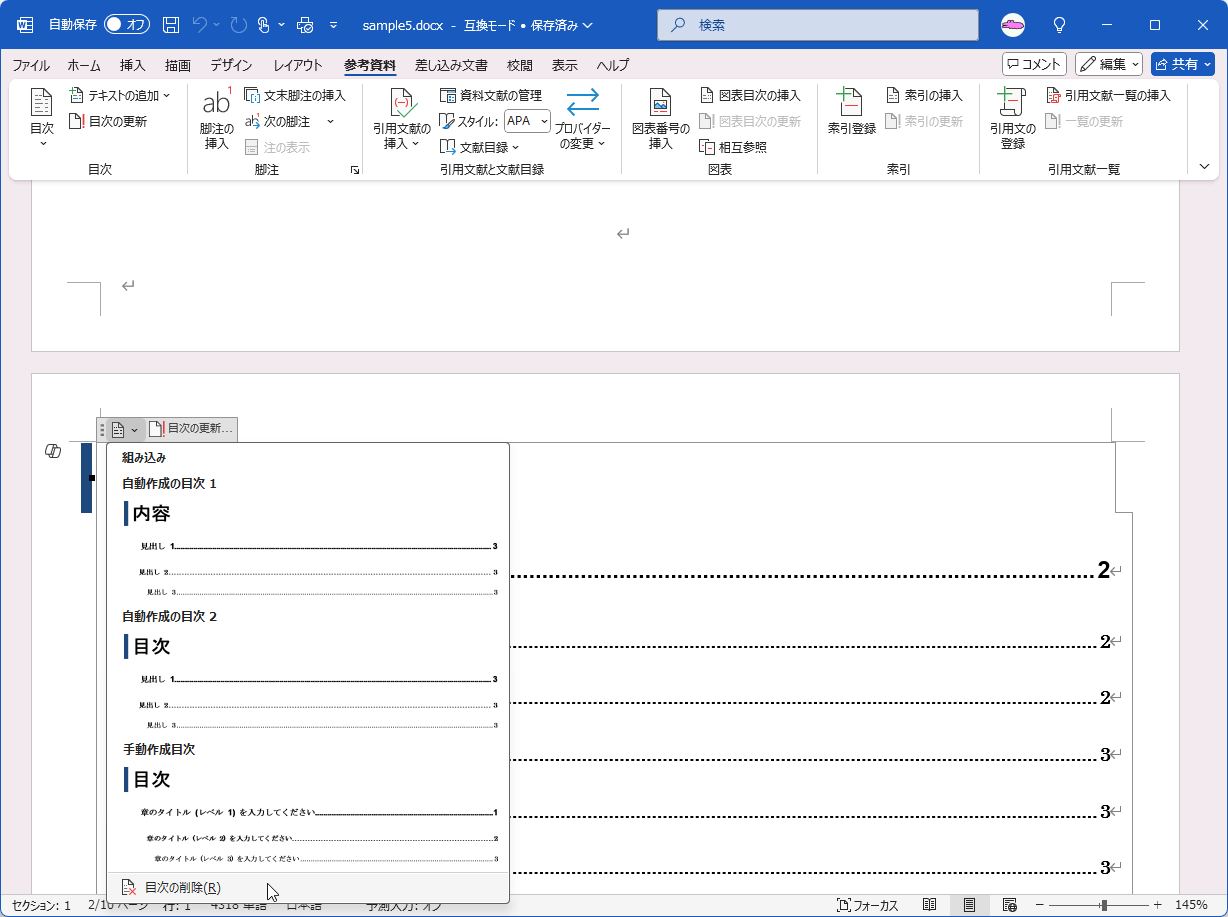The height and width of the screenshot is (917, 1228).
Task: Click 相互参照 cross-reference icon
Action: tap(733, 147)
